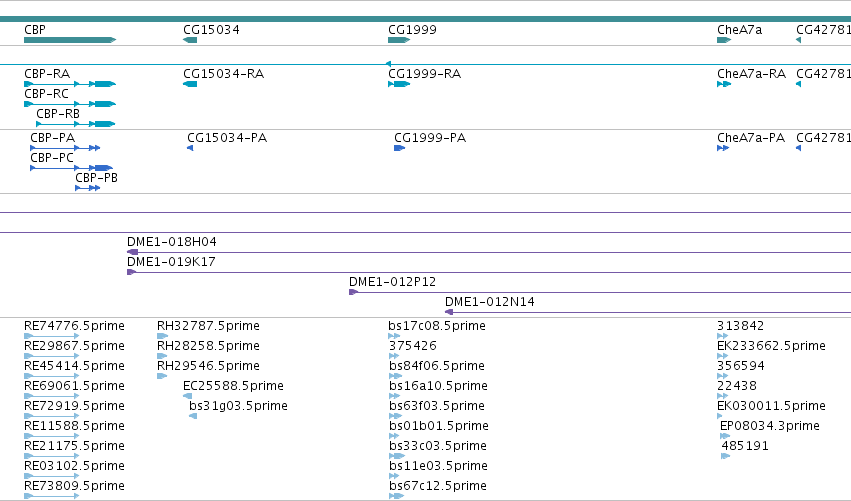Open EST bs63f03.5prime
Image resolution: width=851 pixels, height=501 pixels.
pos(437,407)
